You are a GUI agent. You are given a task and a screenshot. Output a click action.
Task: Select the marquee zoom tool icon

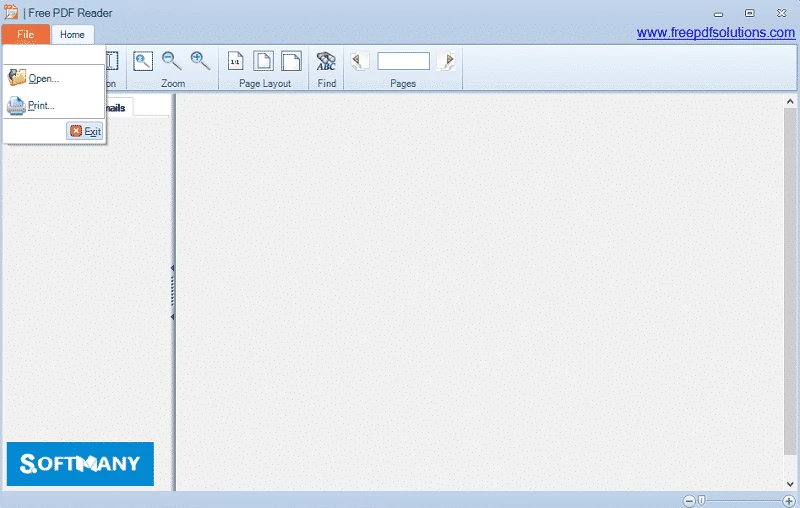click(x=143, y=61)
